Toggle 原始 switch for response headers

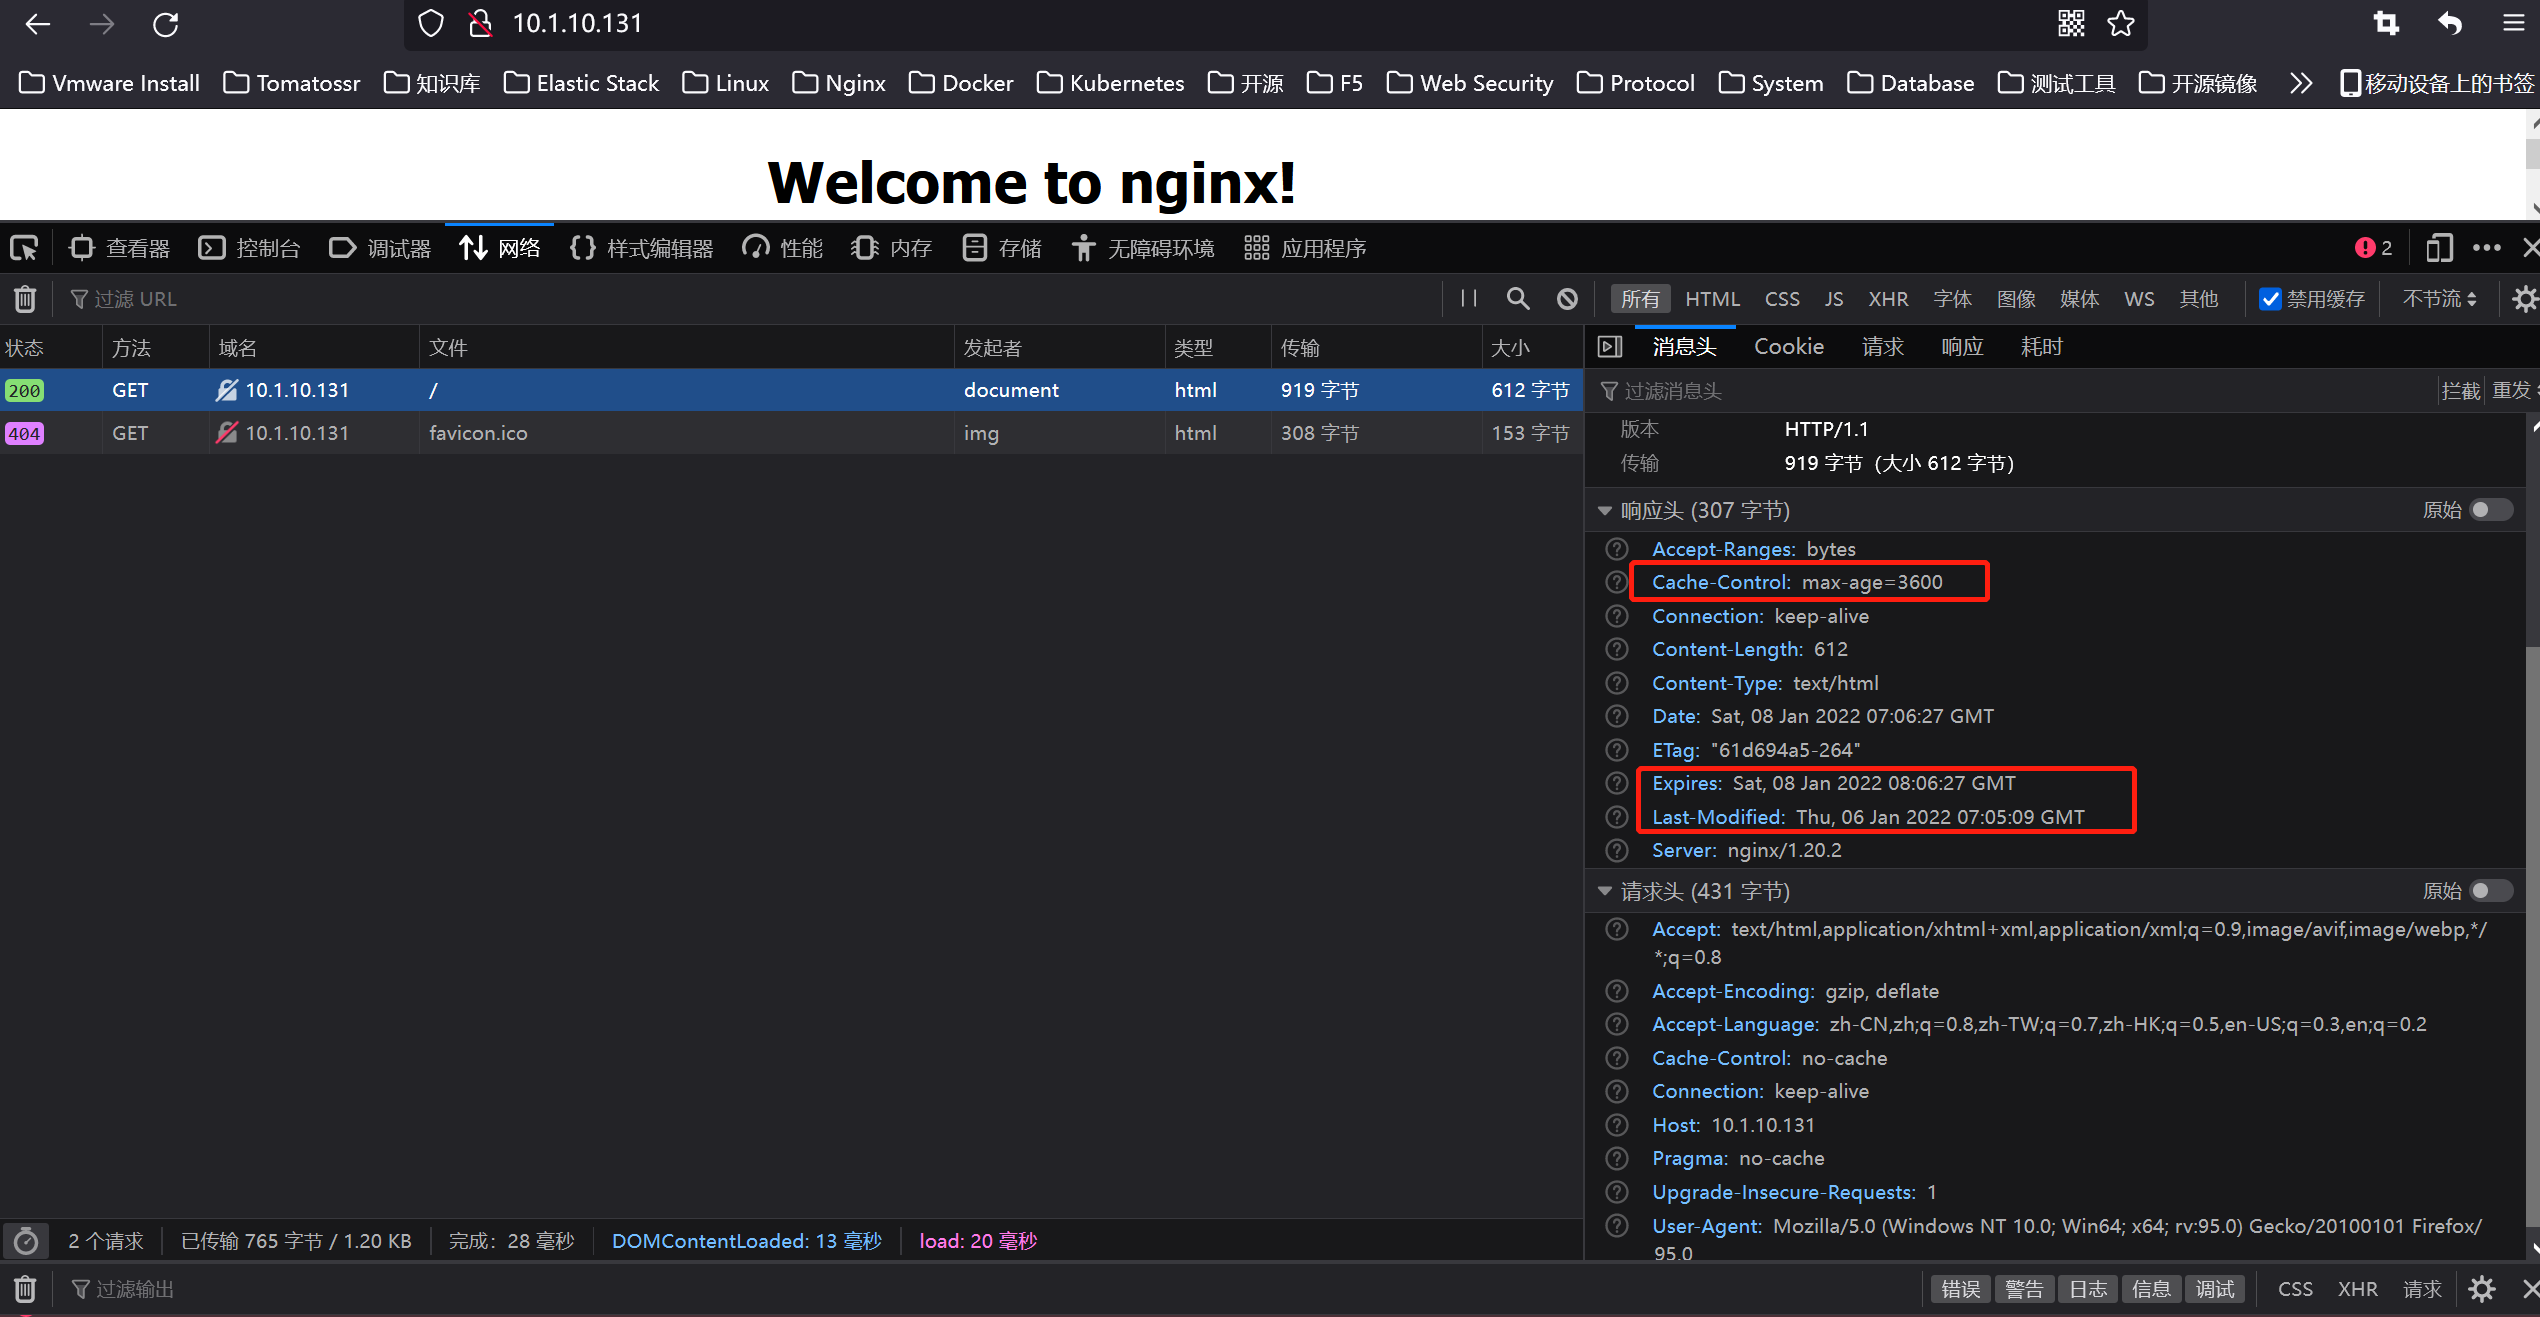(x=2490, y=510)
